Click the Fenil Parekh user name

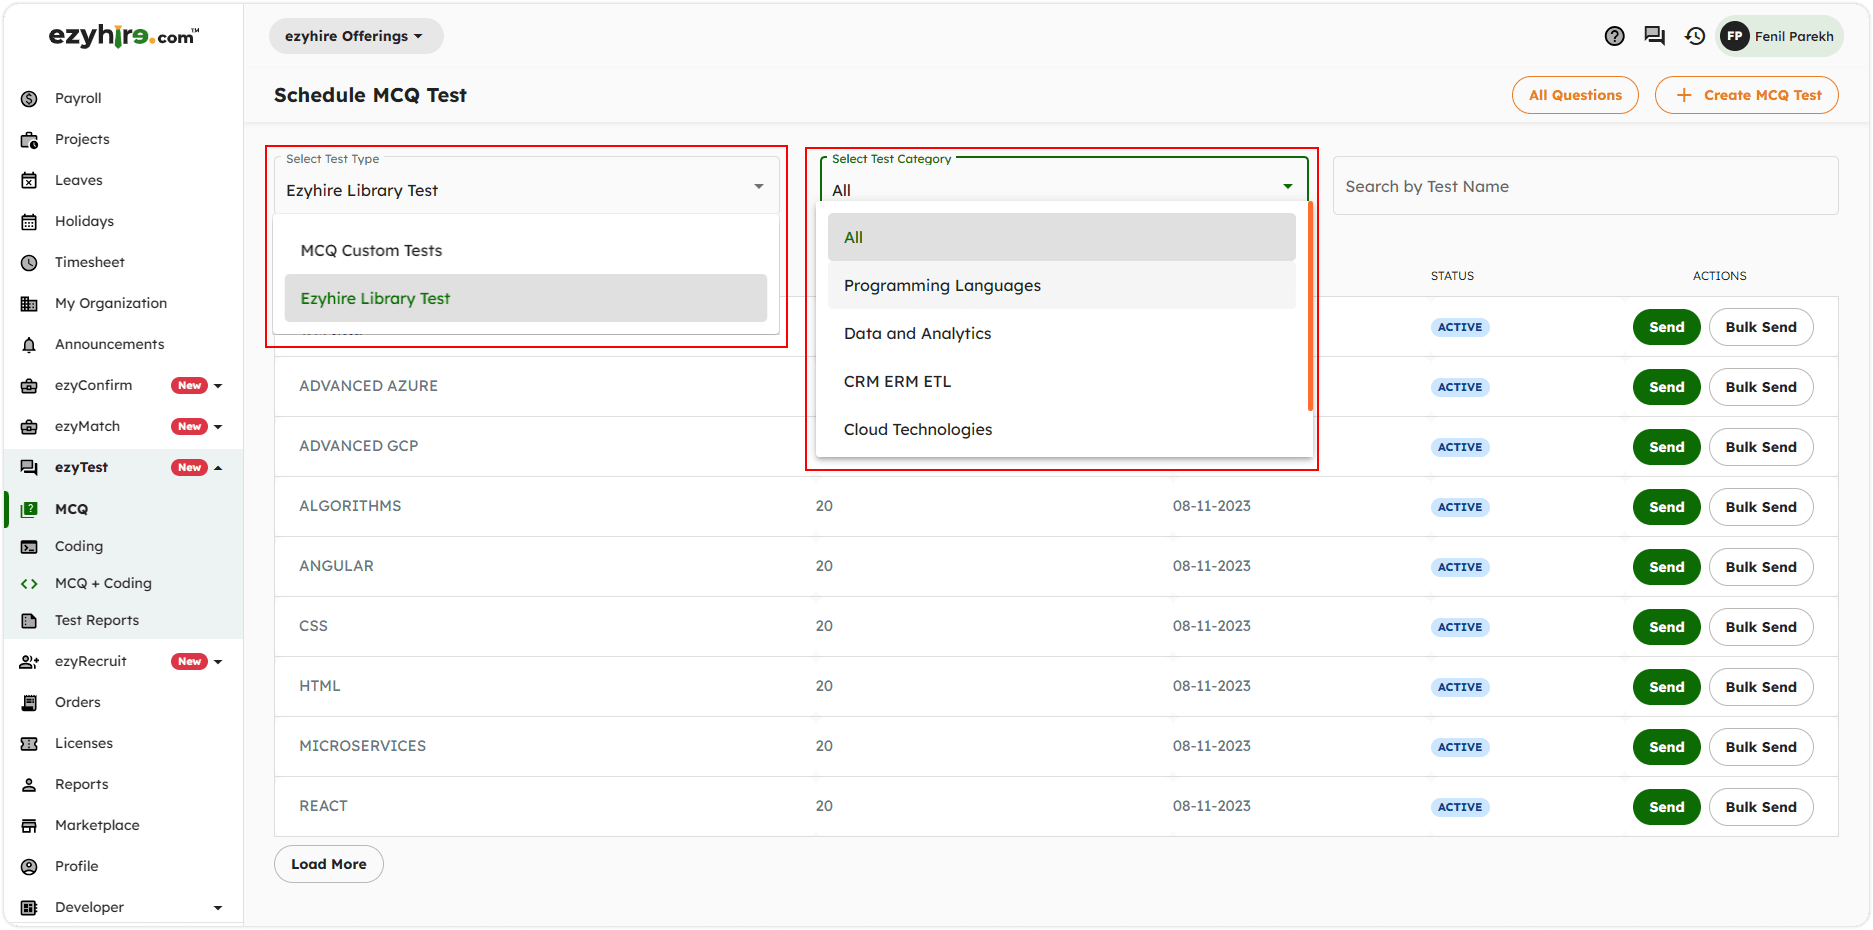coord(1794,36)
